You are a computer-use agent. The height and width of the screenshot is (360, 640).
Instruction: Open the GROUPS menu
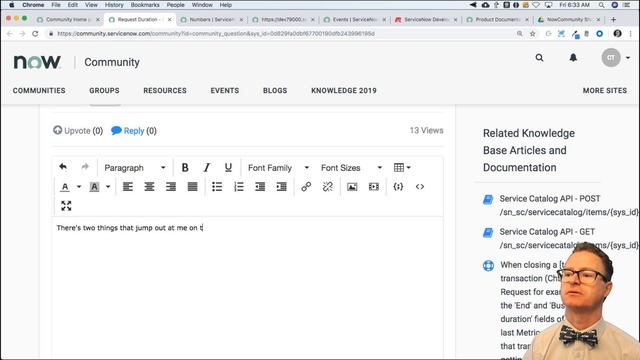click(x=104, y=91)
